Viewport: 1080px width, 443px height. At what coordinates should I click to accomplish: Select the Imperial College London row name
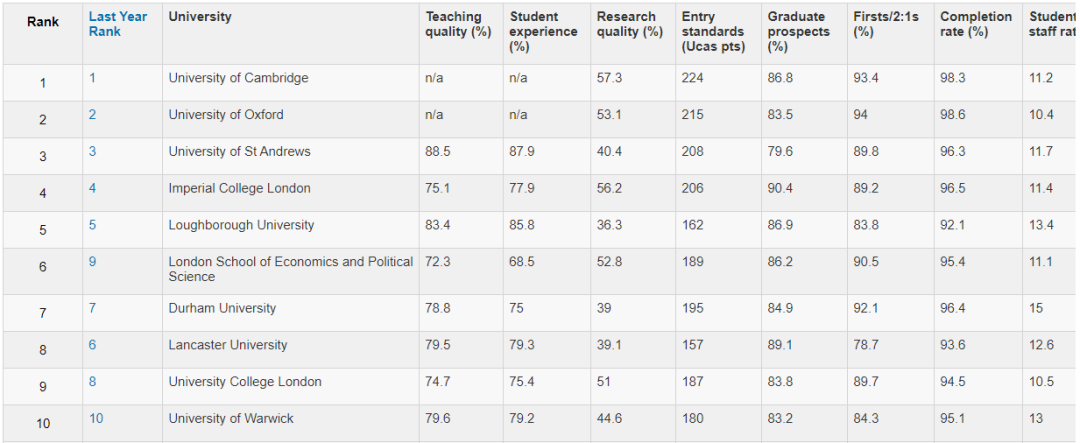point(240,188)
